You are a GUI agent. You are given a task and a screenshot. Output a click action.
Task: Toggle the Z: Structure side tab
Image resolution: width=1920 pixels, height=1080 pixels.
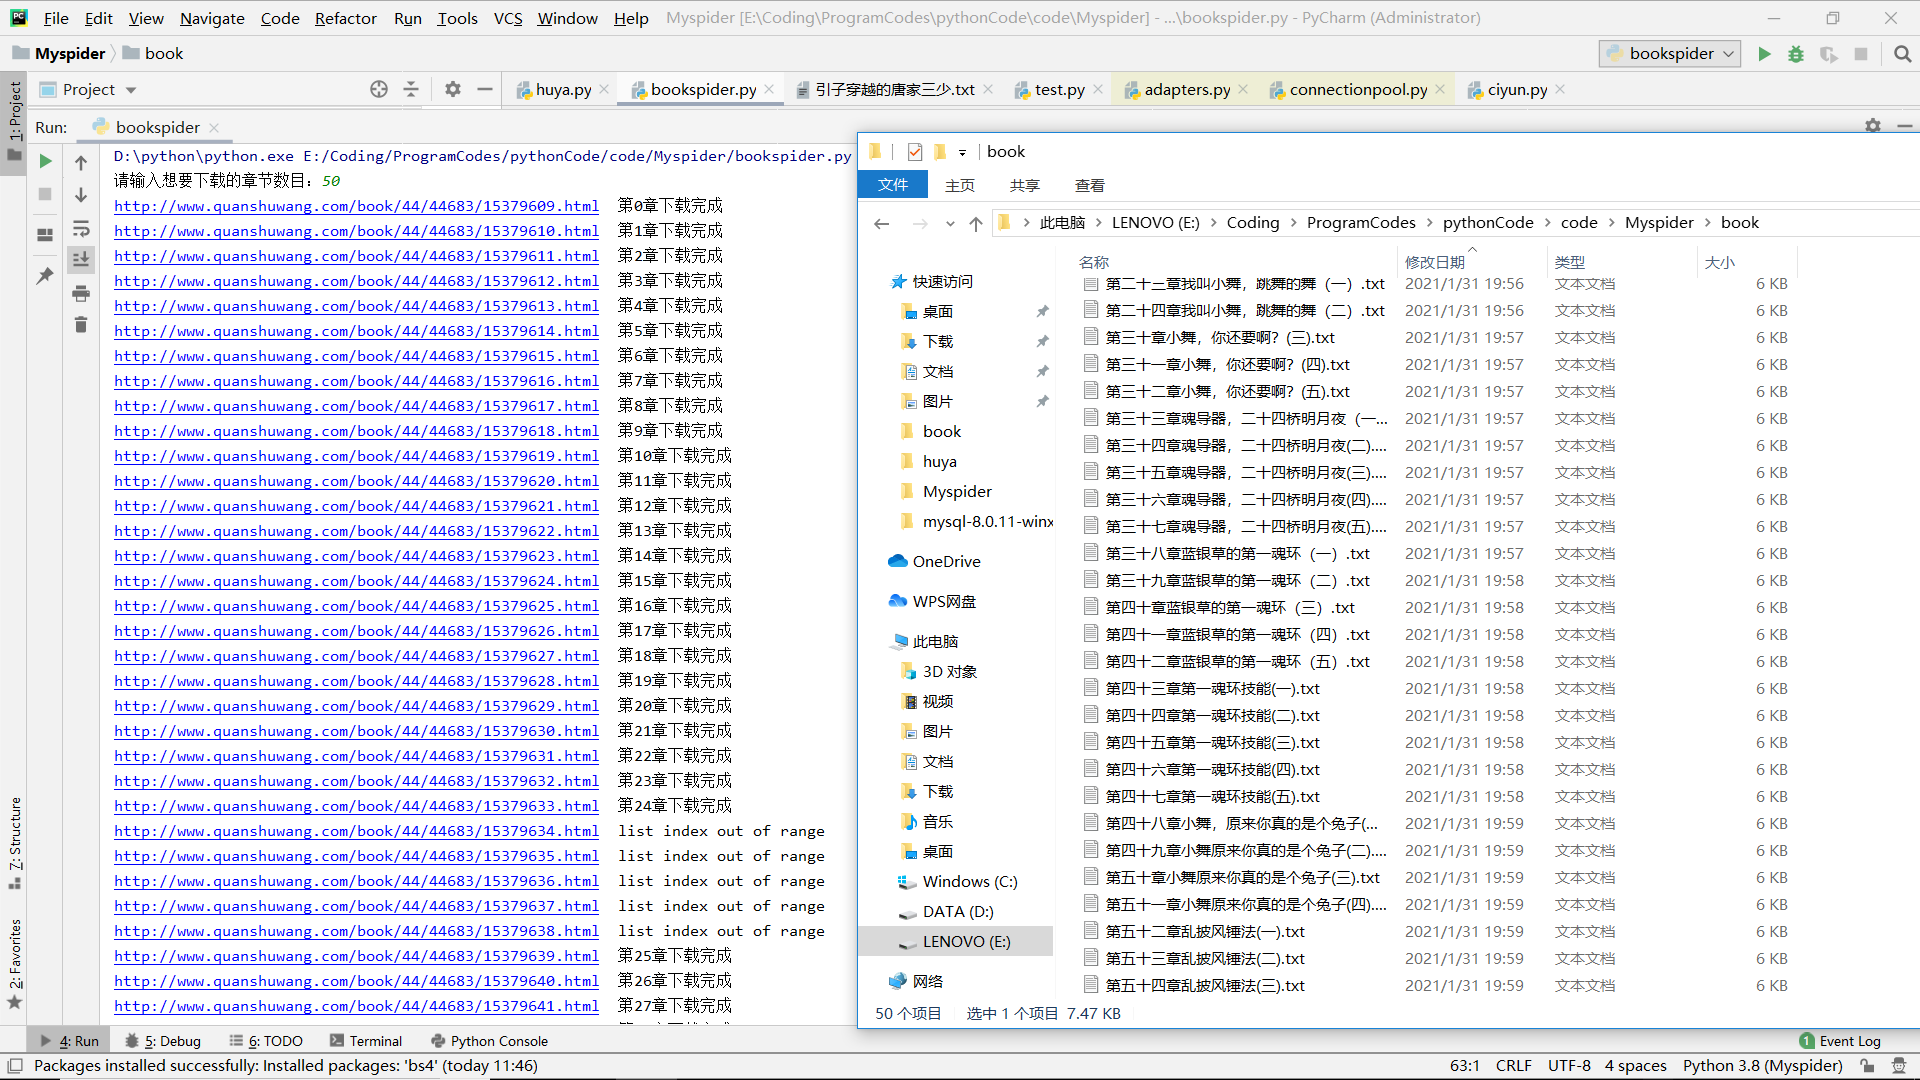click(14, 843)
